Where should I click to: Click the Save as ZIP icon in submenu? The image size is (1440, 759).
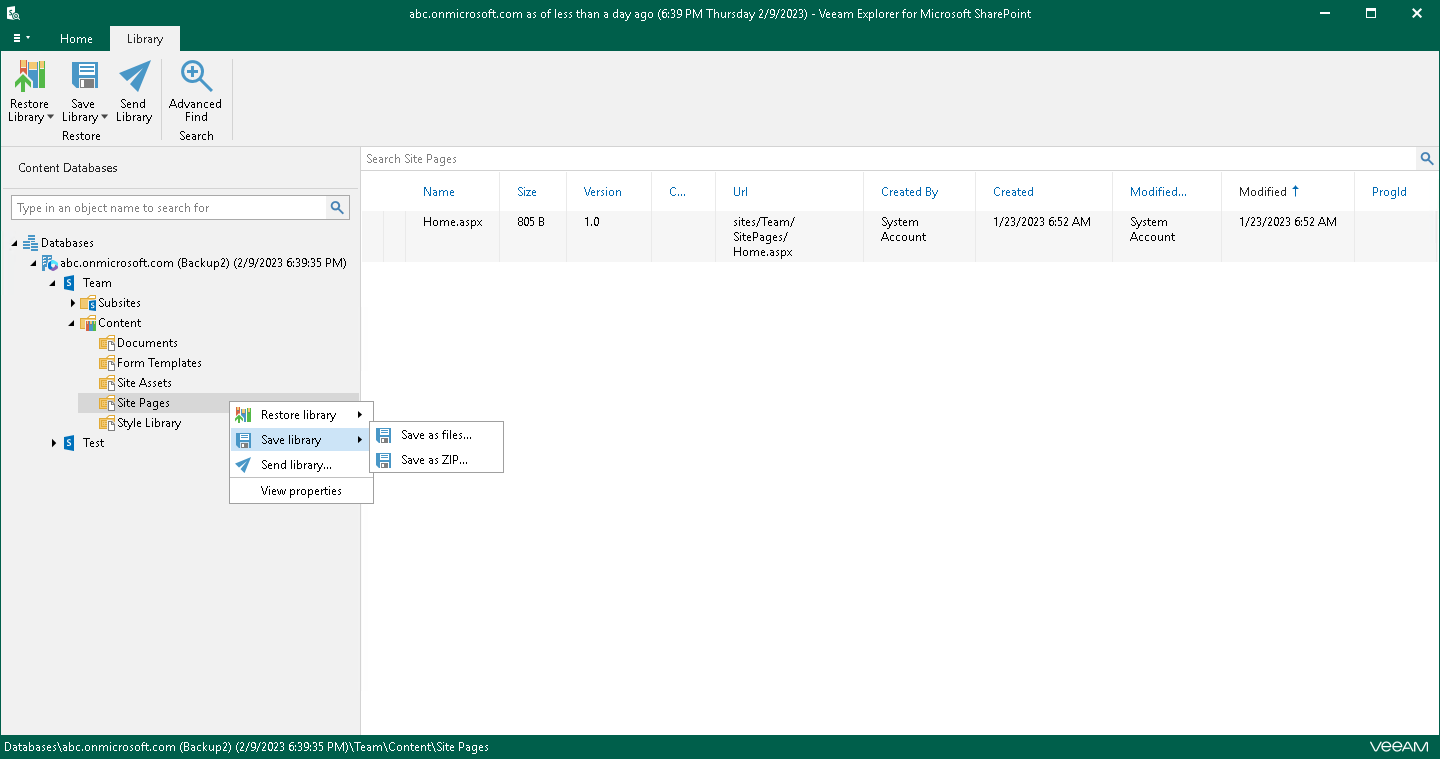click(384, 460)
